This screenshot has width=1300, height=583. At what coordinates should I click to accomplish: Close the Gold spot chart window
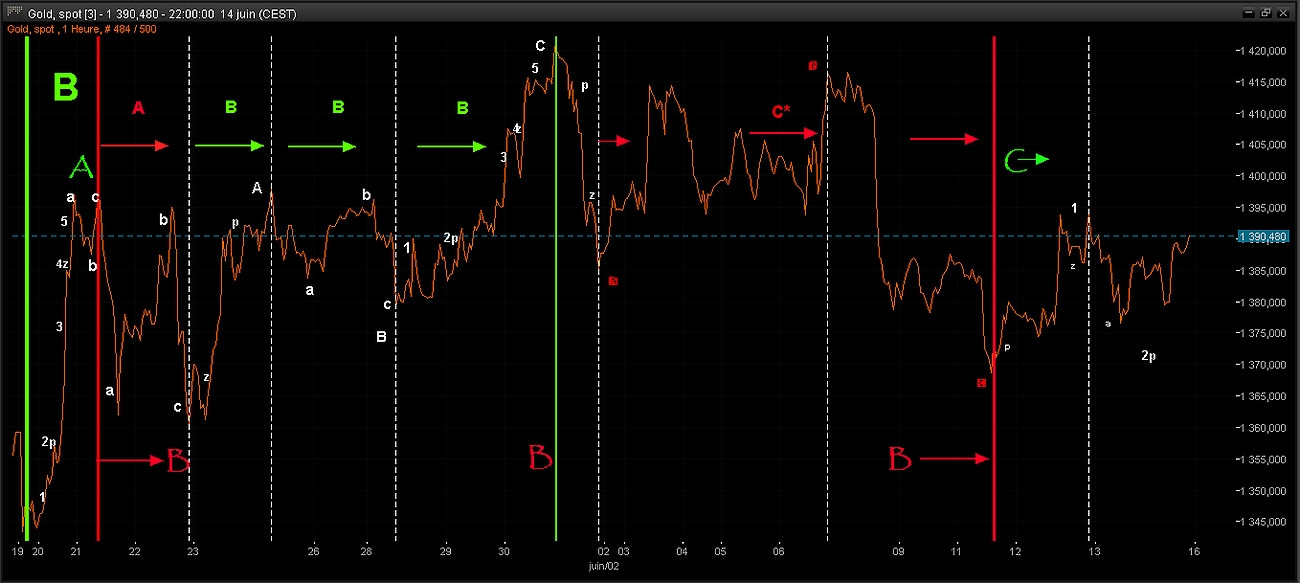(1282, 13)
